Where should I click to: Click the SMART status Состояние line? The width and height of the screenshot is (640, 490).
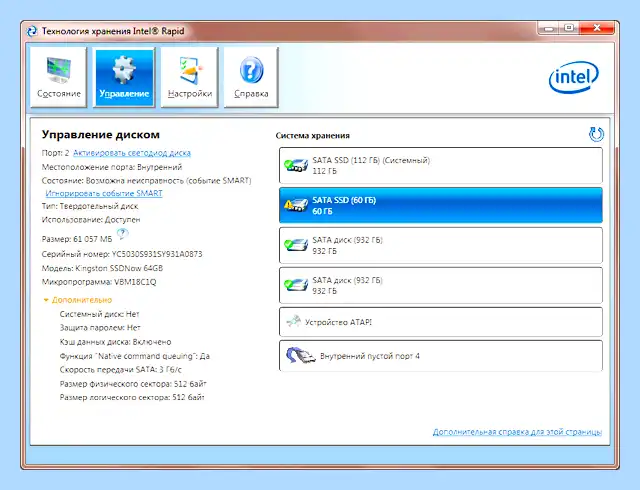(147, 180)
